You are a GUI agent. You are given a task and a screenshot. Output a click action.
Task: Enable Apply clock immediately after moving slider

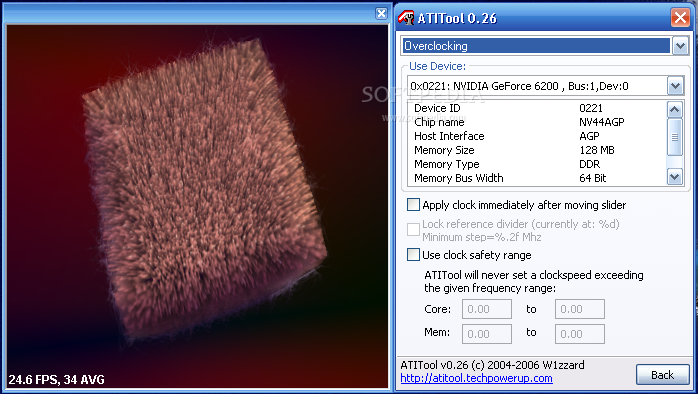click(413, 205)
